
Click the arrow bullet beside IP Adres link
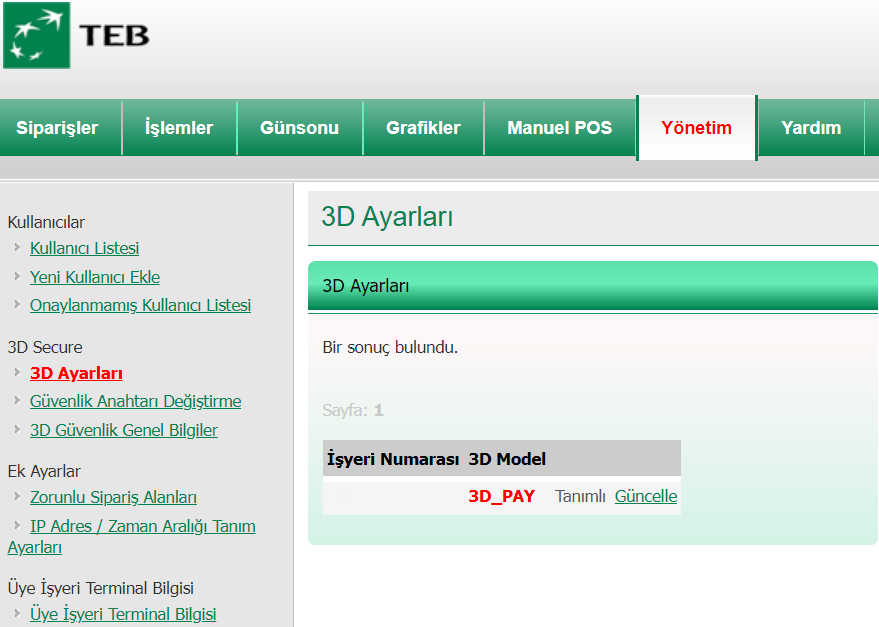click(17, 525)
